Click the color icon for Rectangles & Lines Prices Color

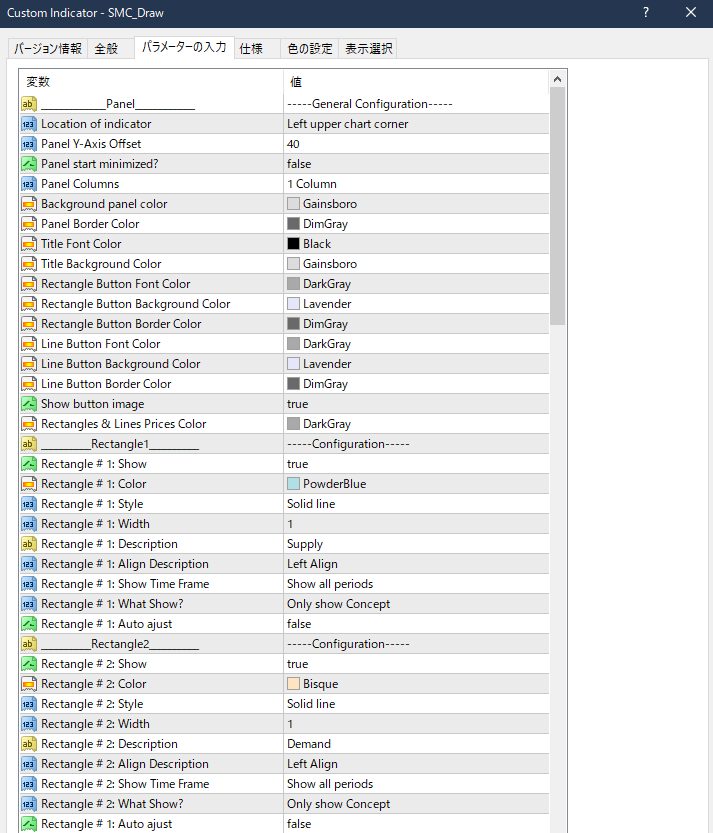29,424
